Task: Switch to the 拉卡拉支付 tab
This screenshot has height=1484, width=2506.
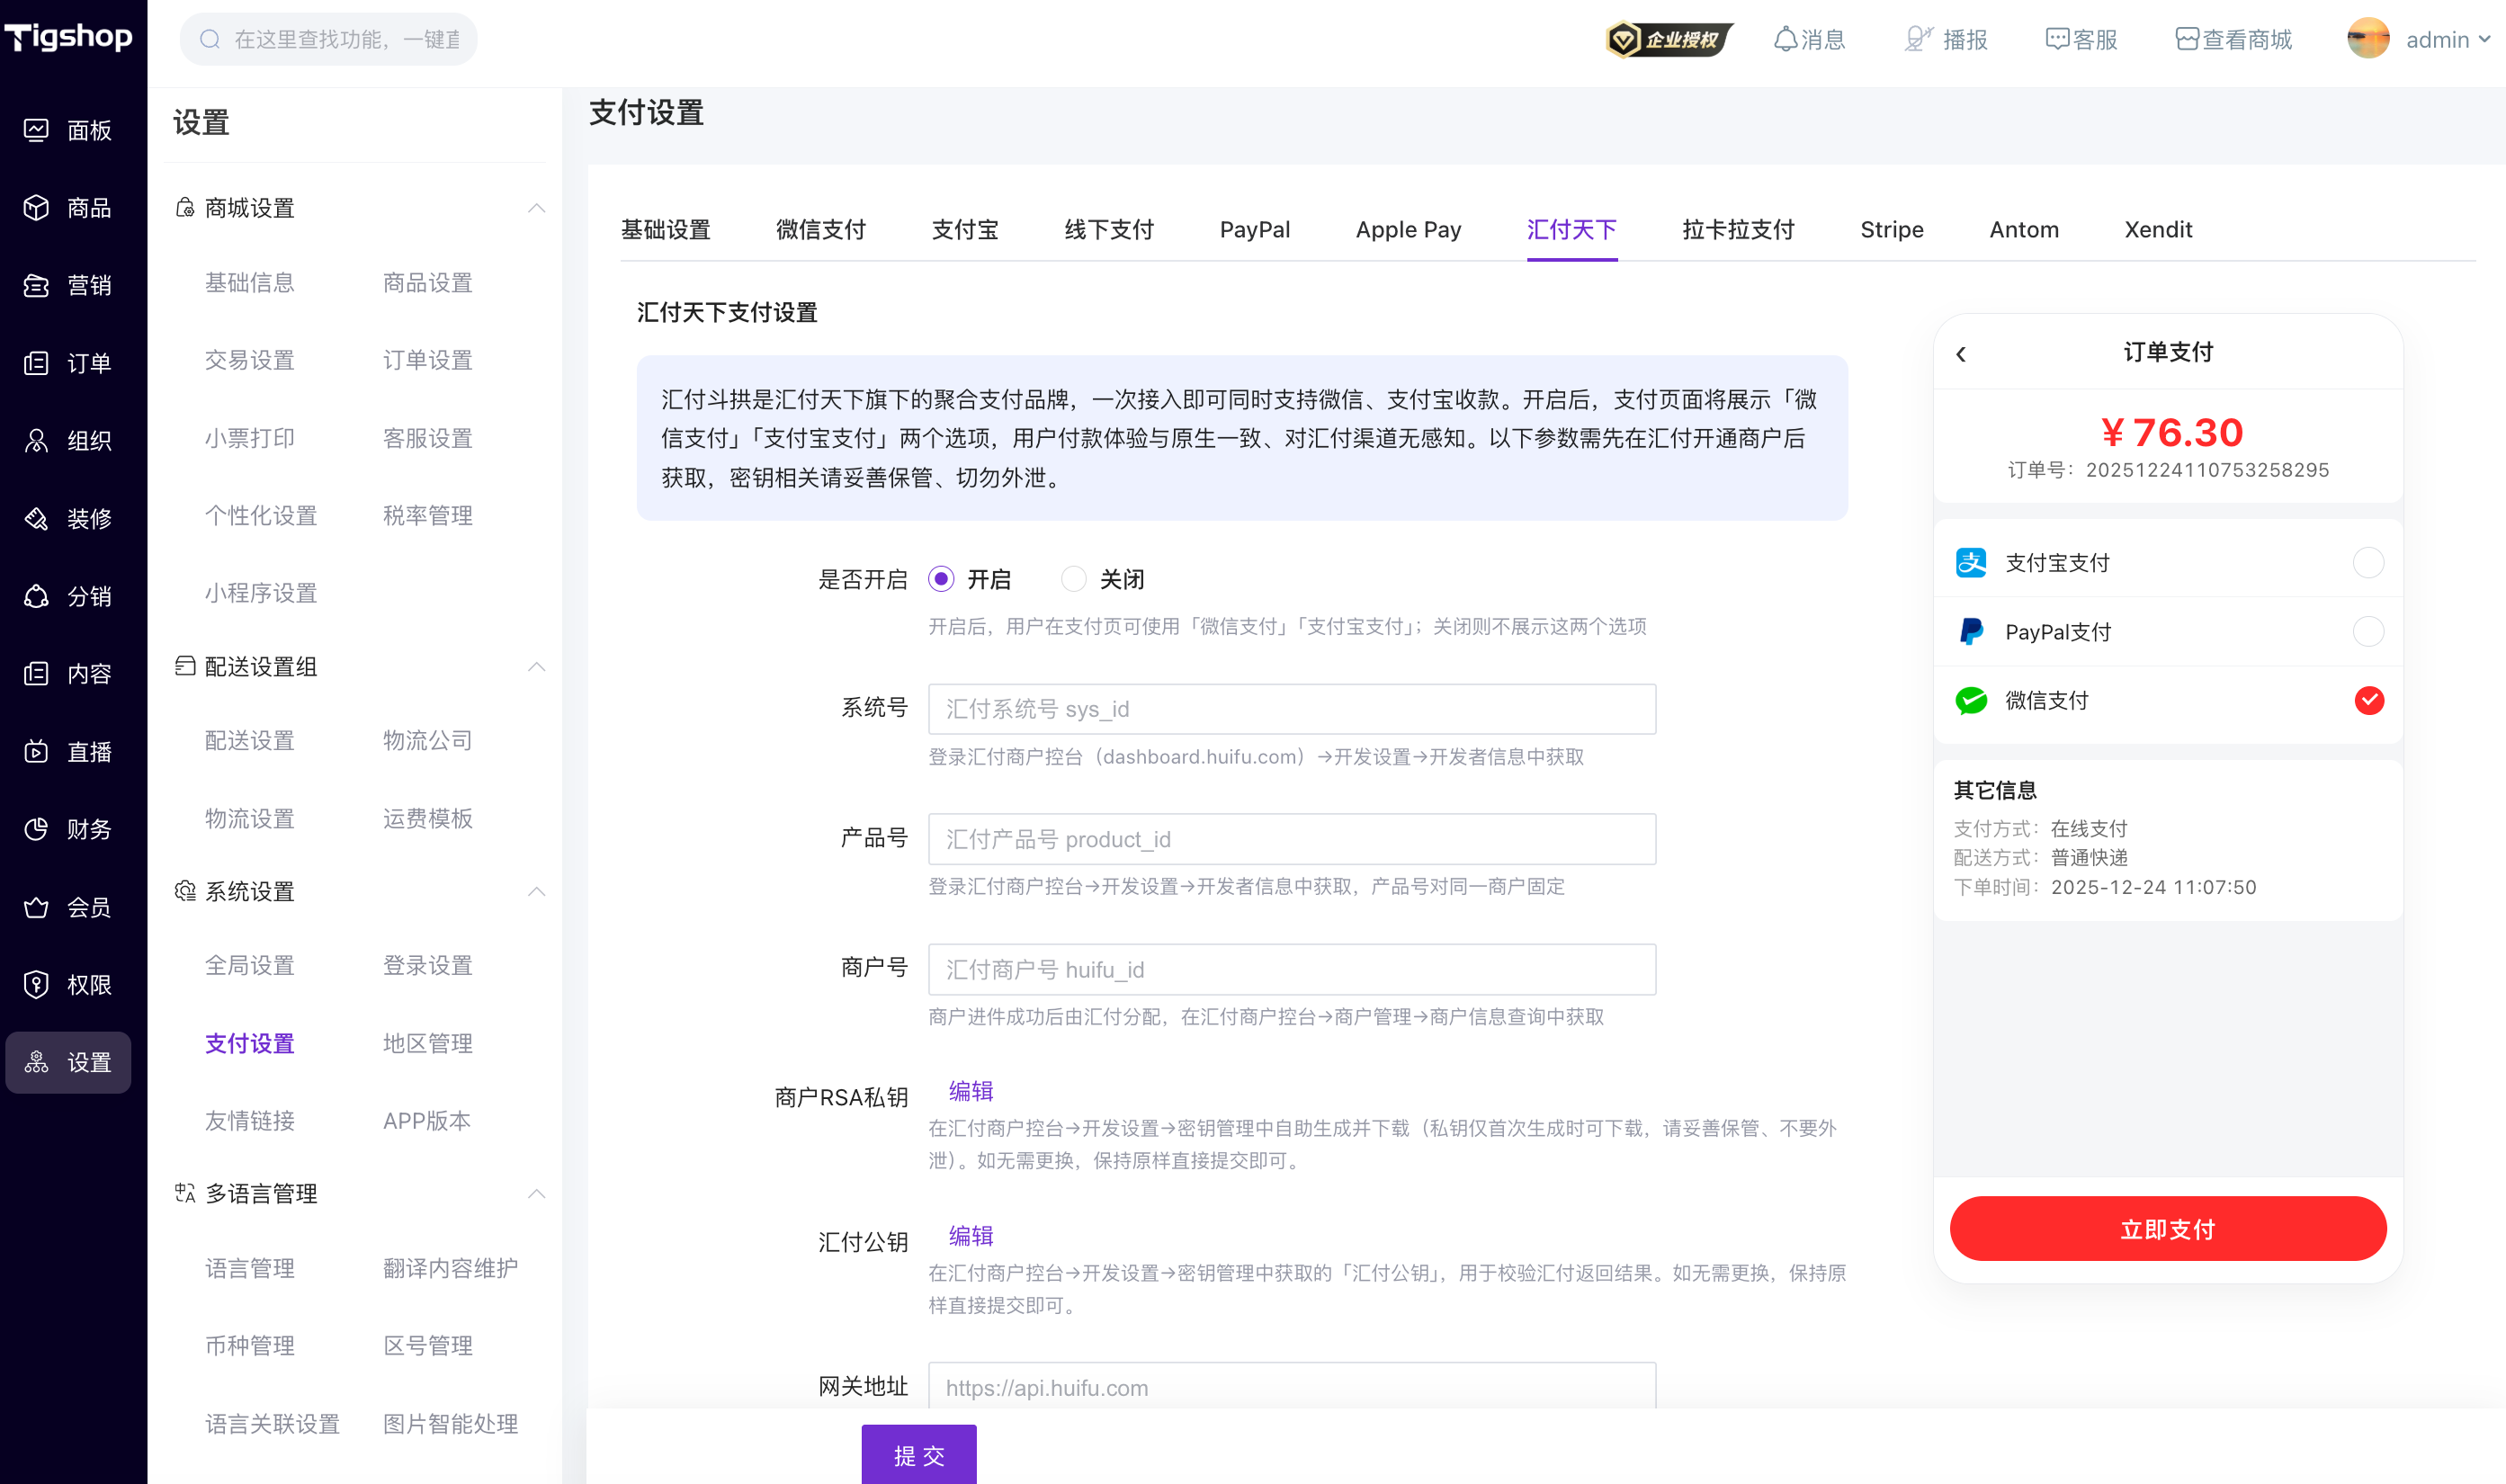Action: (1737, 229)
